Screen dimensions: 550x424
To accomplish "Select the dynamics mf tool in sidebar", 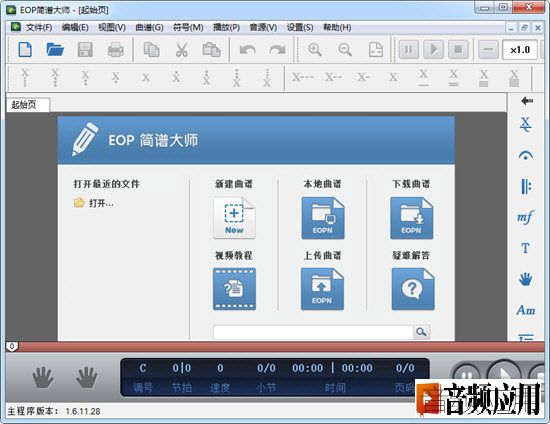I will 525,217.
